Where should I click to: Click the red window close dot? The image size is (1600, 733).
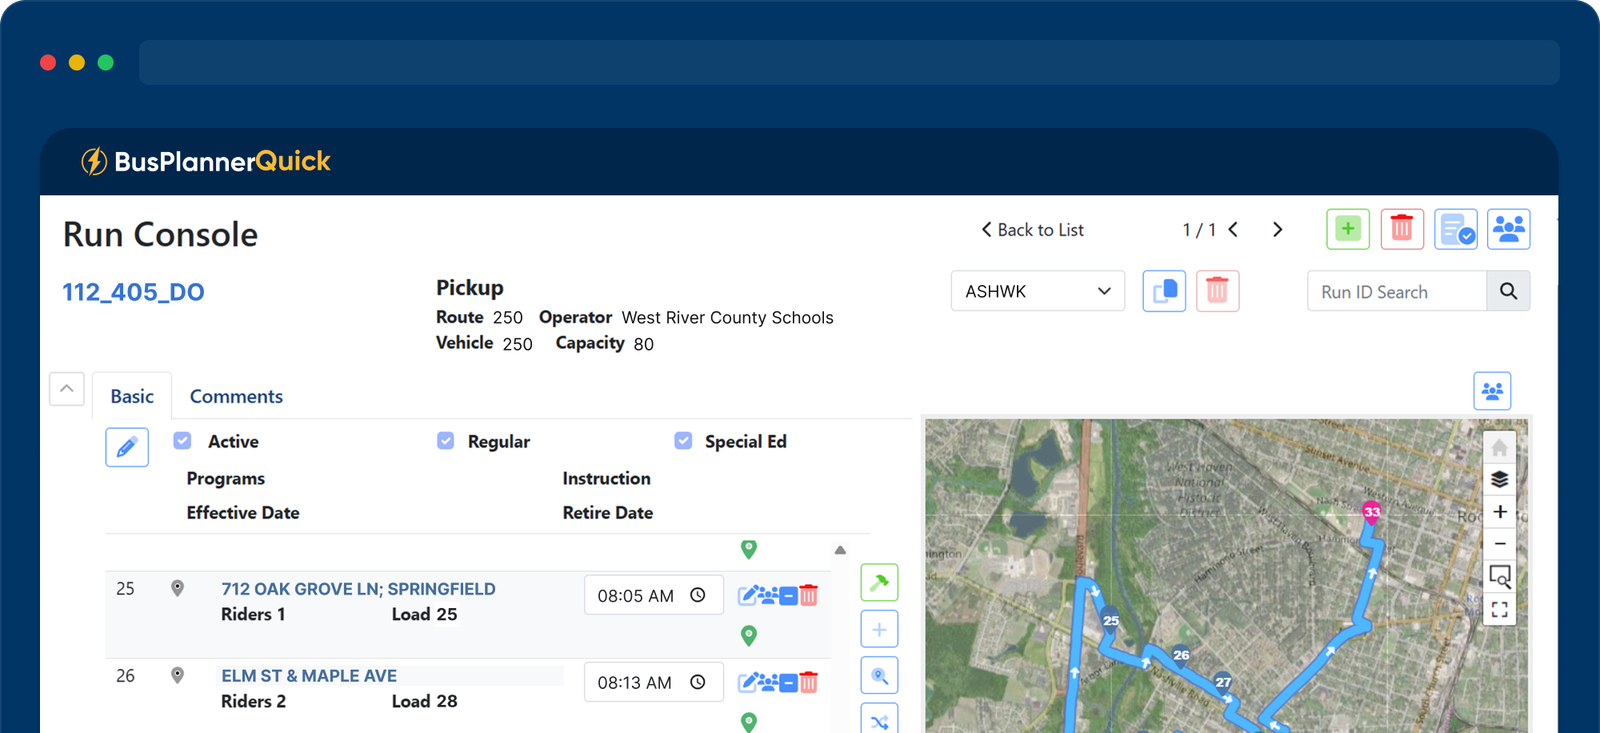(48, 62)
